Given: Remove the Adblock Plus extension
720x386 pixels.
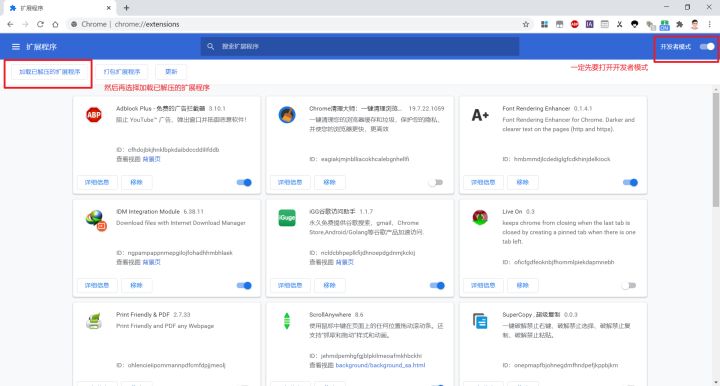Looking at the screenshot, I should (x=136, y=182).
